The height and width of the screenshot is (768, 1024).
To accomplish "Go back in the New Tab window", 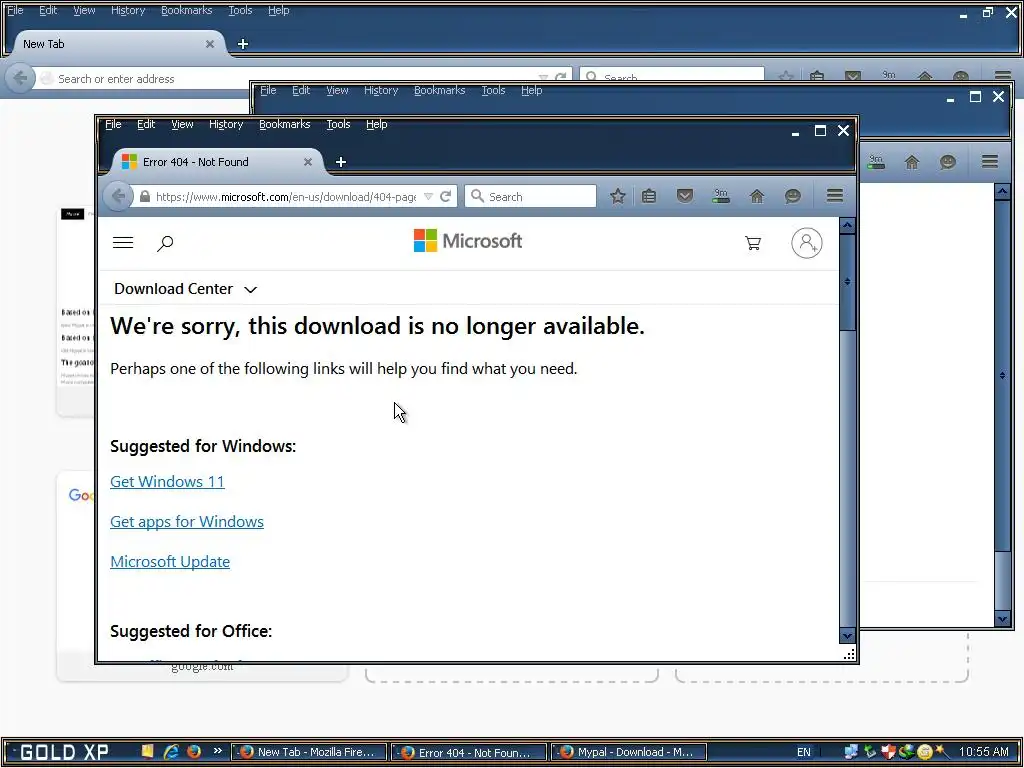I will click(x=20, y=78).
